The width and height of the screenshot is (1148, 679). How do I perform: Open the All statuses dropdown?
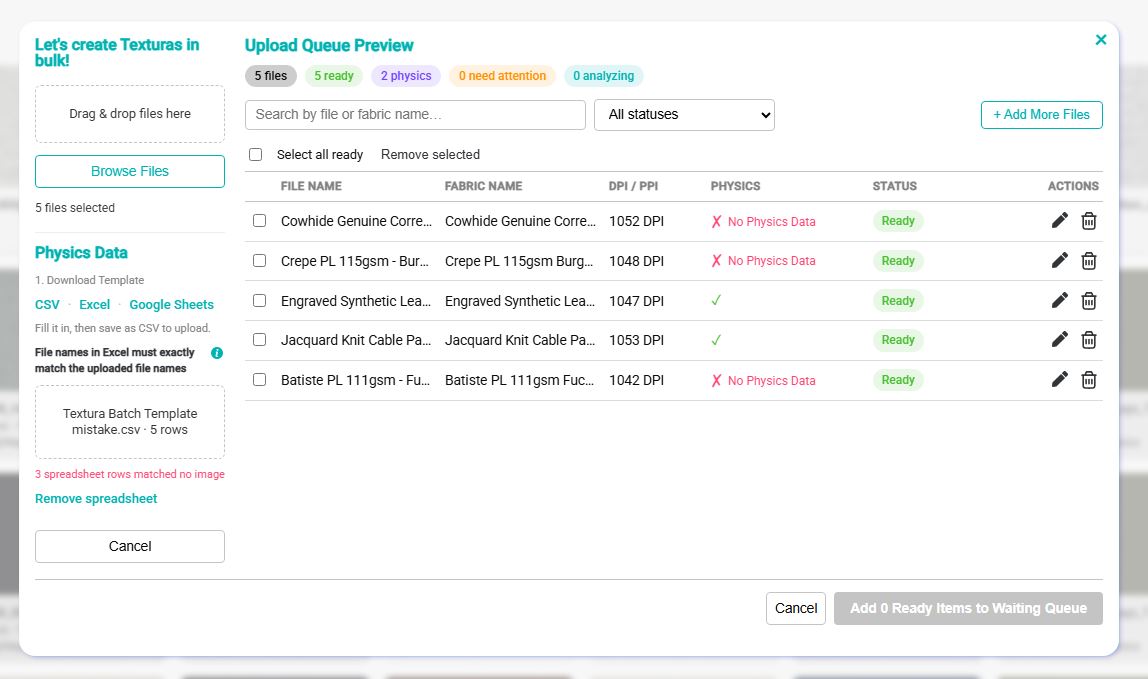684,115
